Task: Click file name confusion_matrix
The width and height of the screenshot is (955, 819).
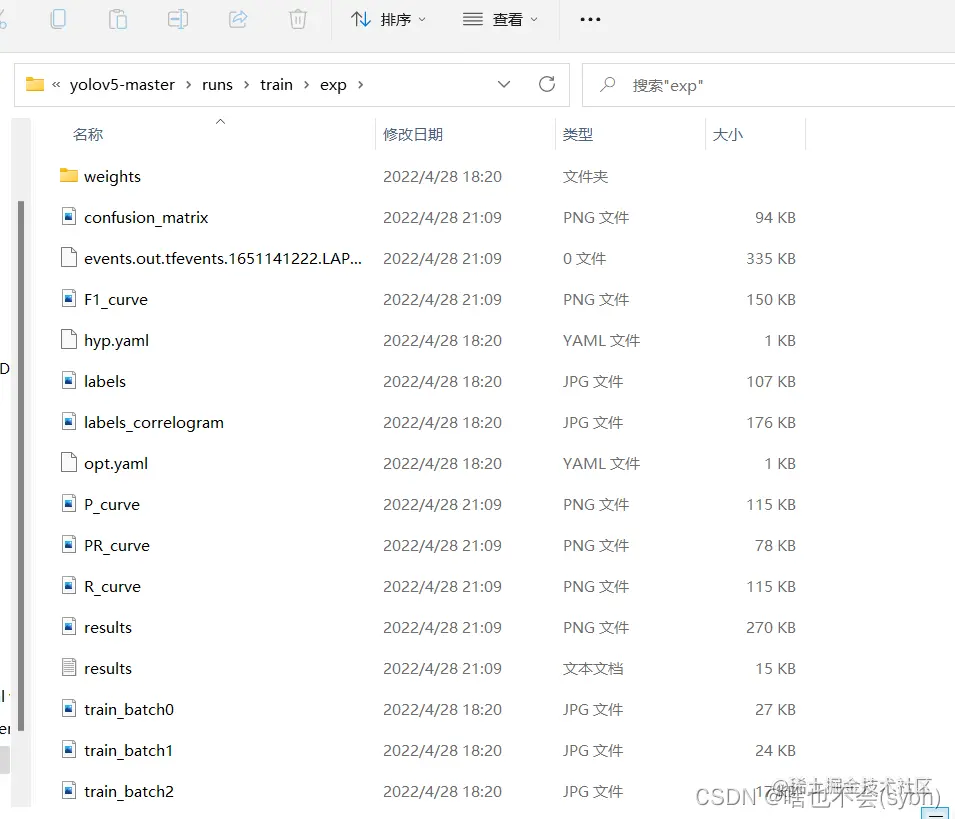Action: (146, 217)
